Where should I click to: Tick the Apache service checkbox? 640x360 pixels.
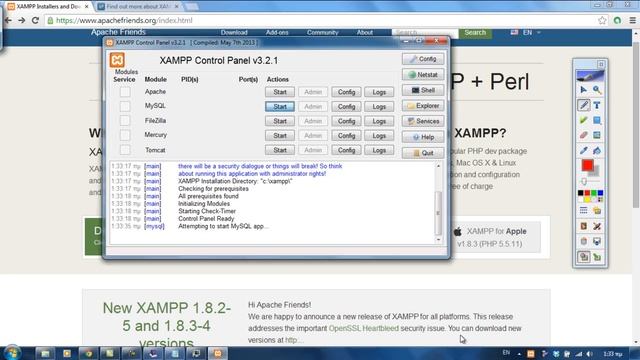pos(125,92)
